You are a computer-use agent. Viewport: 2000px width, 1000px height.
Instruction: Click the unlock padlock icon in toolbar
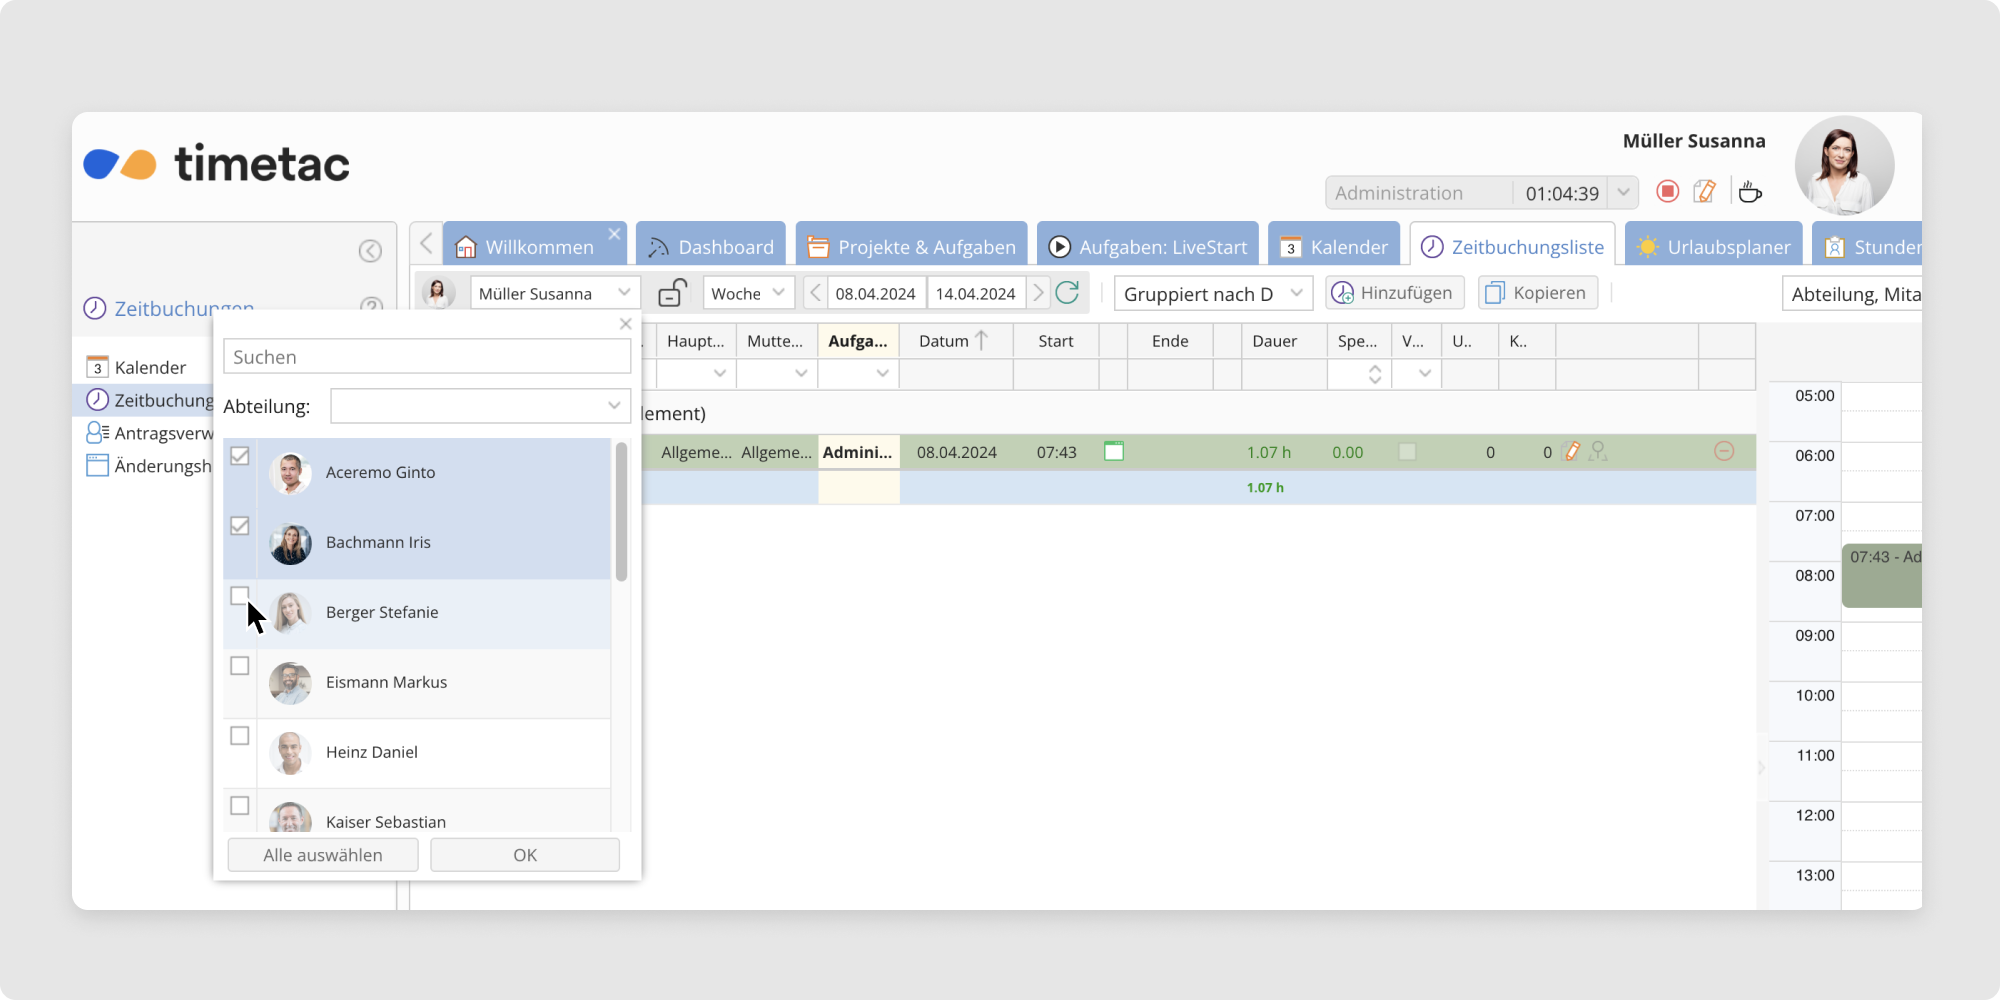[x=672, y=293]
